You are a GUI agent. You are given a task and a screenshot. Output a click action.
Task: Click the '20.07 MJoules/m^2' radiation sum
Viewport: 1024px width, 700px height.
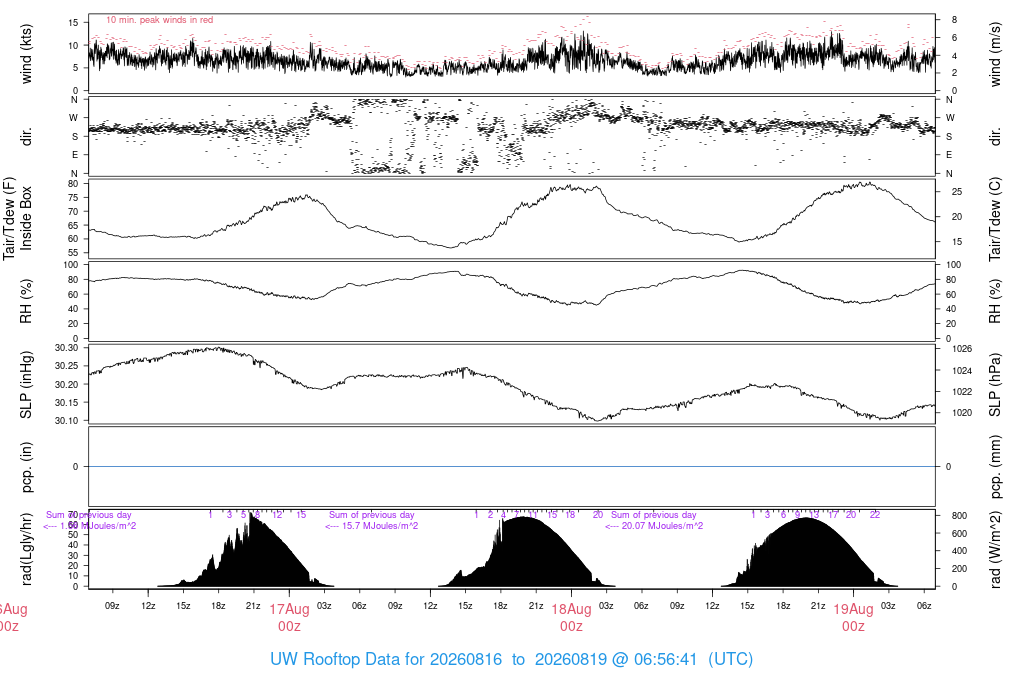tap(662, 526)
